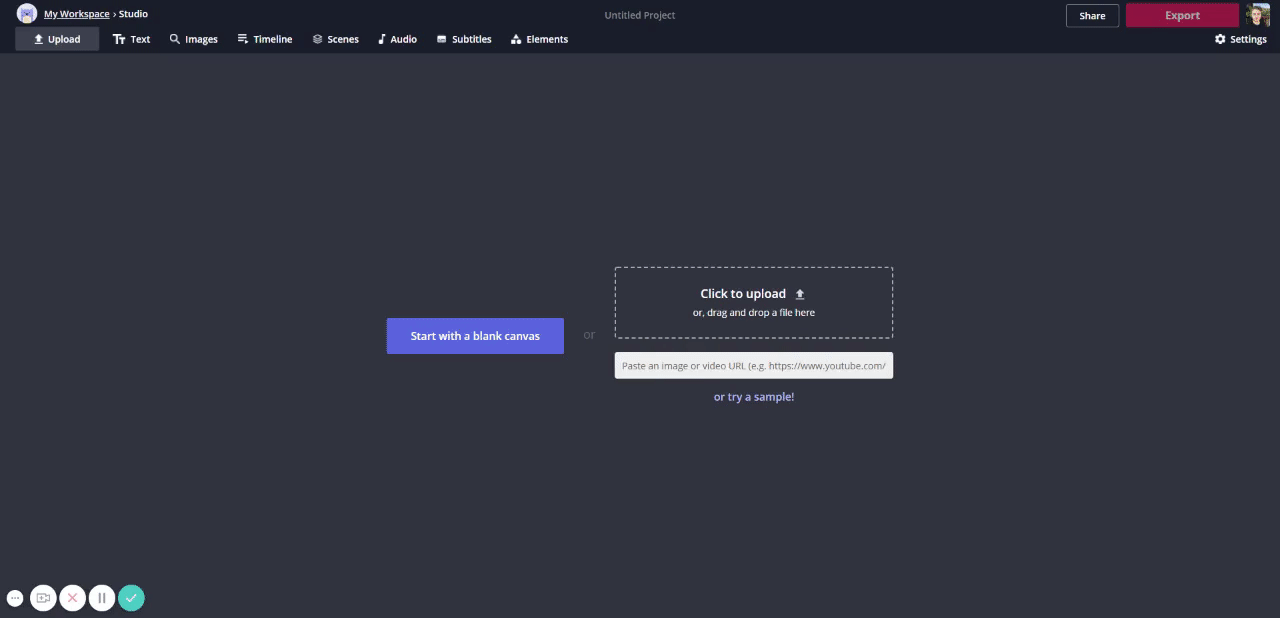This screenshot has height=618, width=1280.
Task: Open the Upload tool
Action: [x=57, y=39]
